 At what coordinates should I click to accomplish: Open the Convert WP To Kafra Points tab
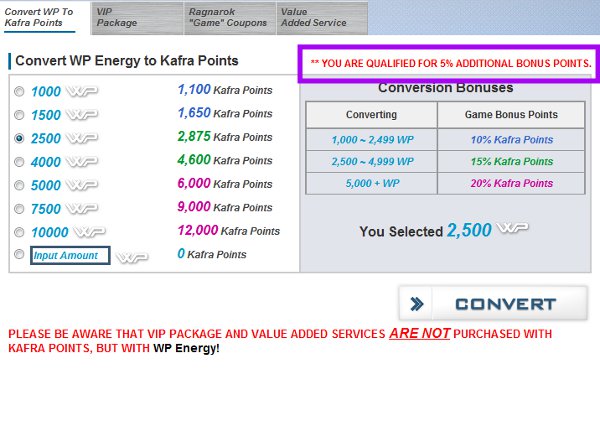pyautogui.click(x=45, y=18)
